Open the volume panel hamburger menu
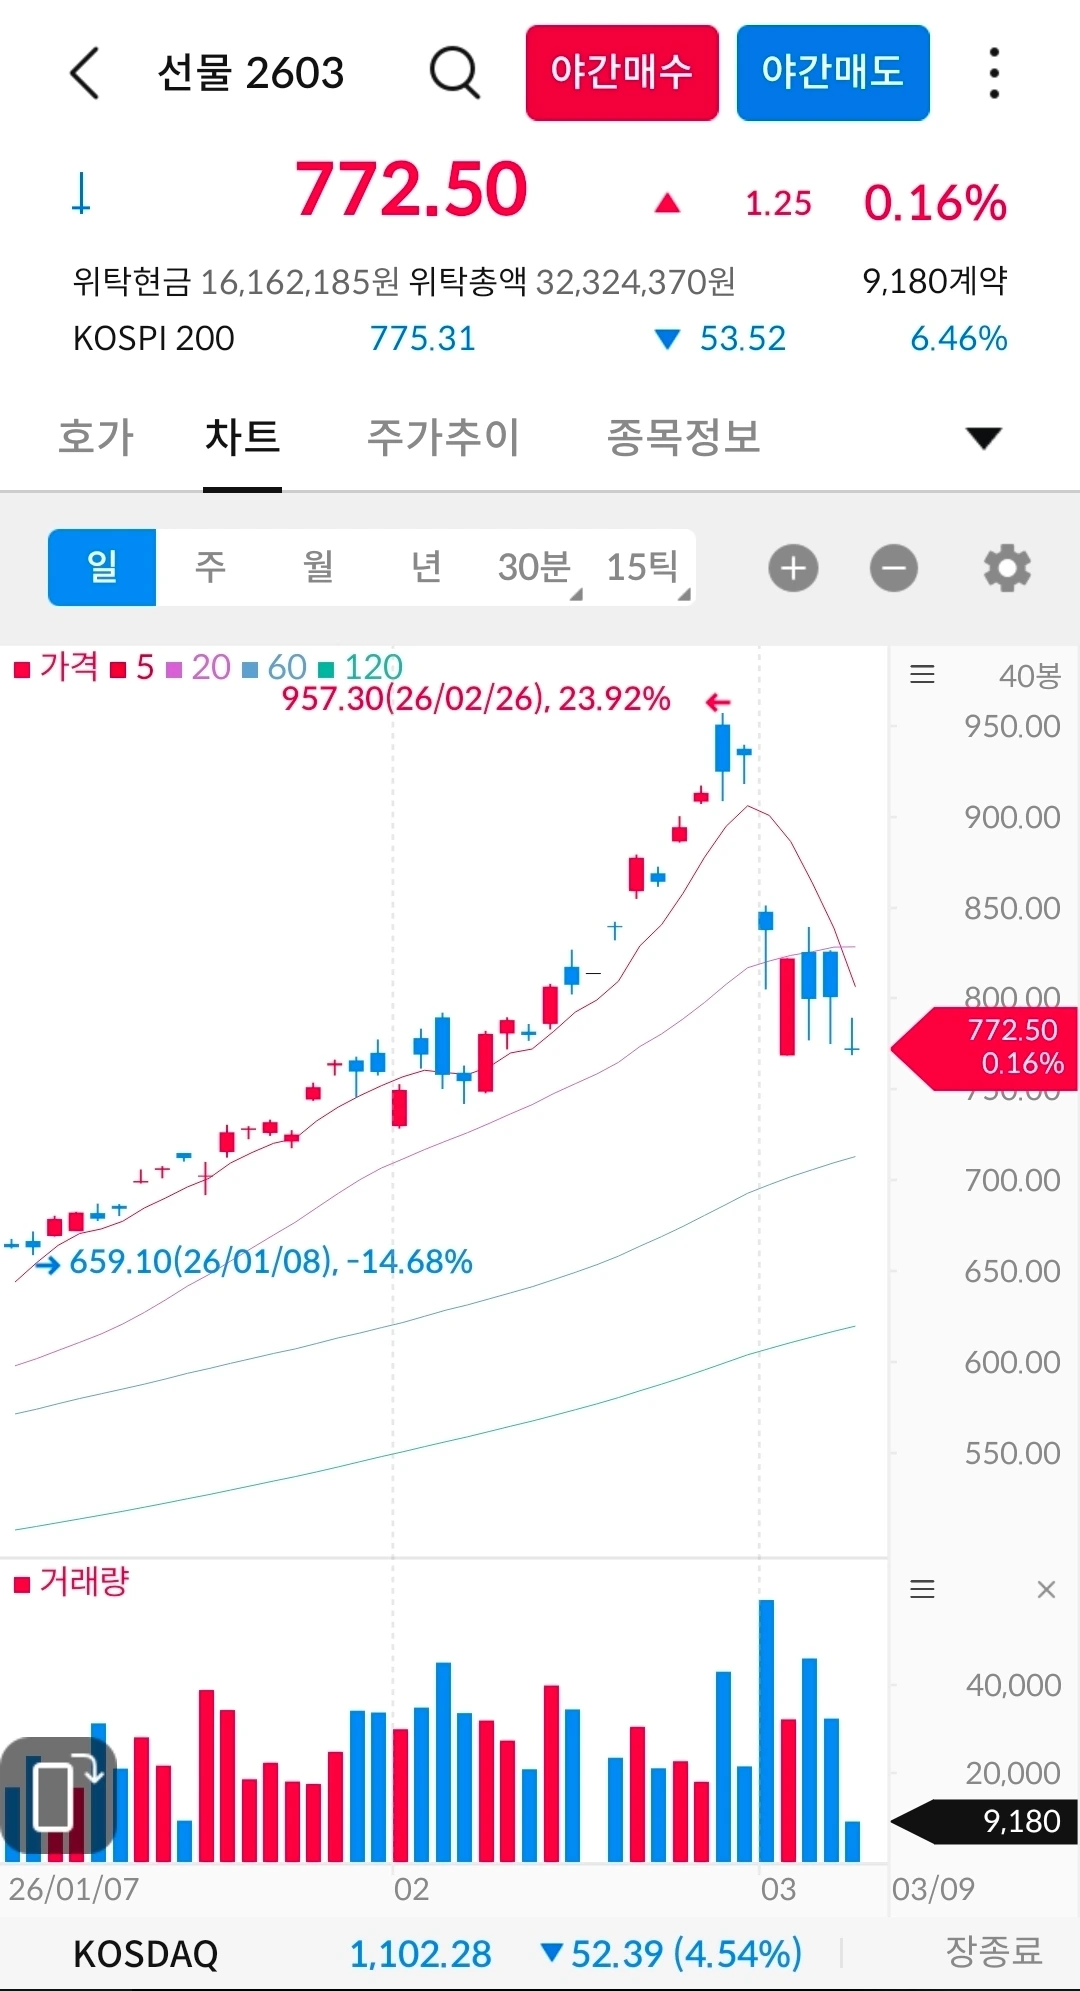Screen dimensions: 1080x1991 click(922, 1589)
